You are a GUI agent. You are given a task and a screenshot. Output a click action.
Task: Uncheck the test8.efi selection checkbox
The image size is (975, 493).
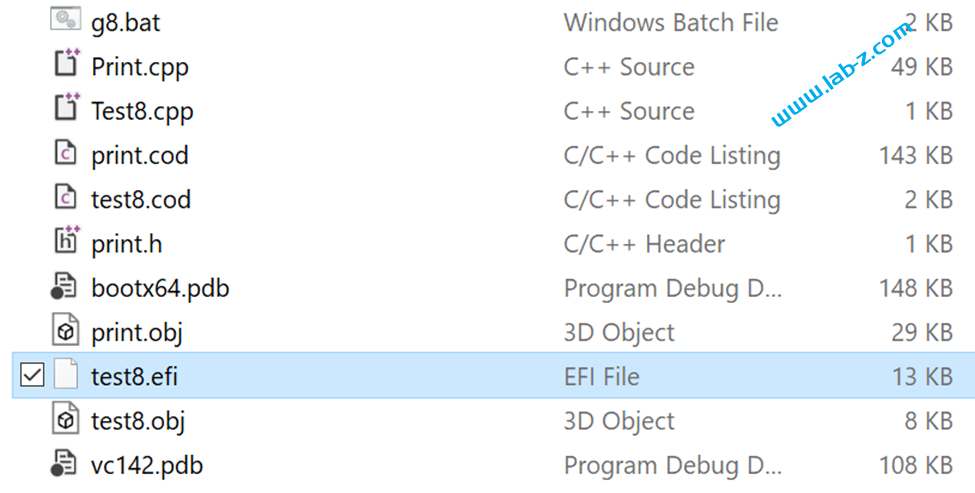[32, 375]
